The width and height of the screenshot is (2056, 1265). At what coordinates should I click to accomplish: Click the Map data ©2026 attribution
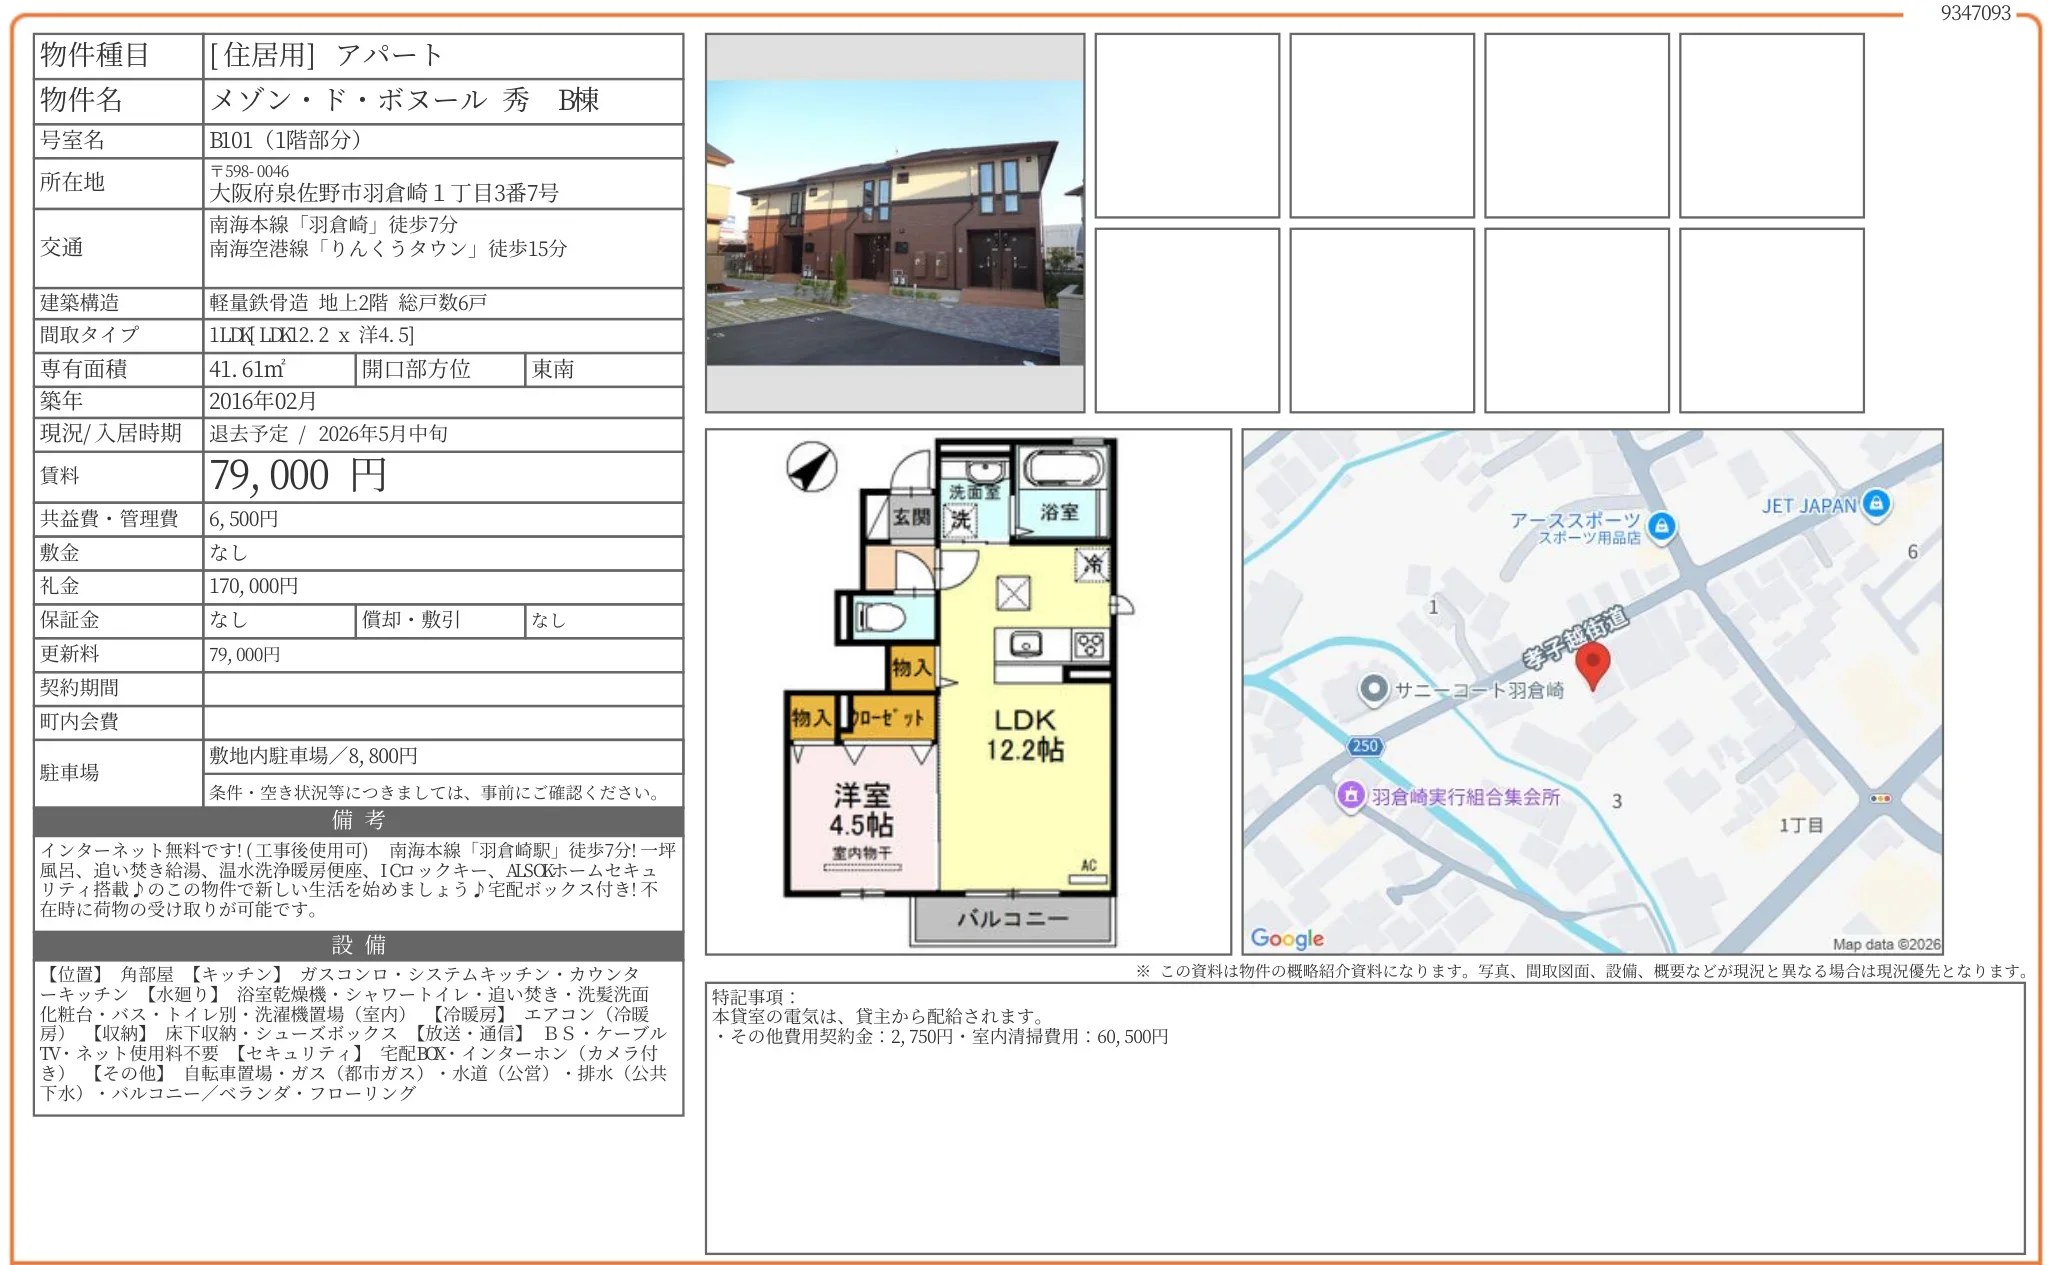[x=1885, y=944]
